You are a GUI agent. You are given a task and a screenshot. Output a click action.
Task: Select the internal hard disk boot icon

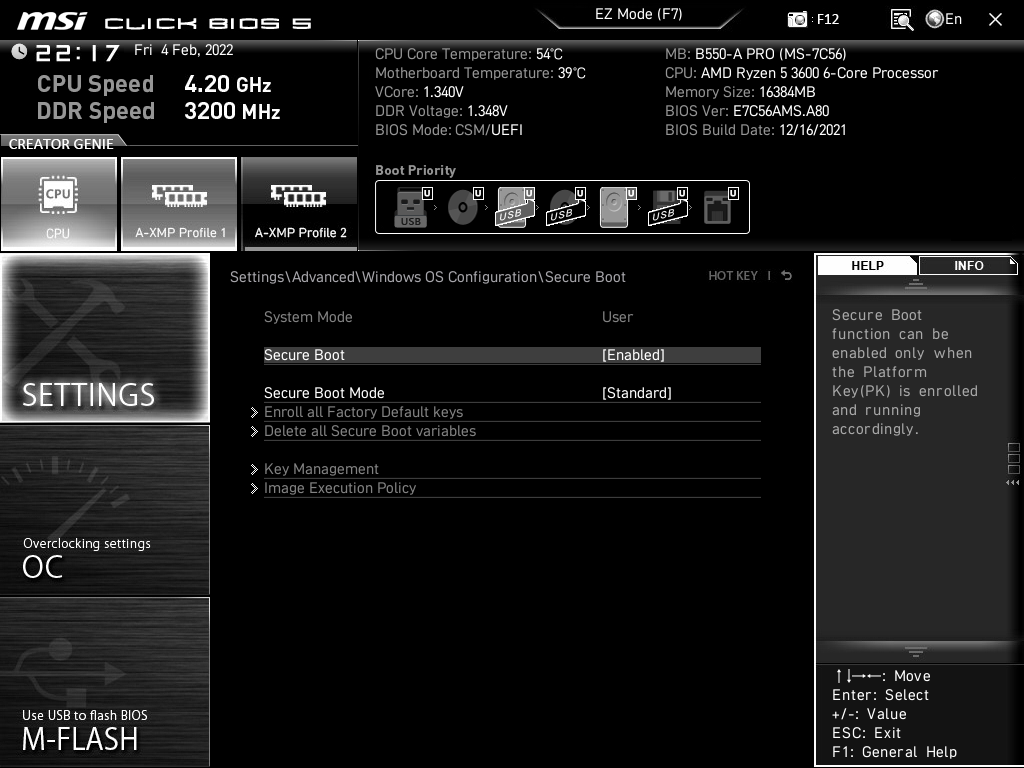pos(614,208)
